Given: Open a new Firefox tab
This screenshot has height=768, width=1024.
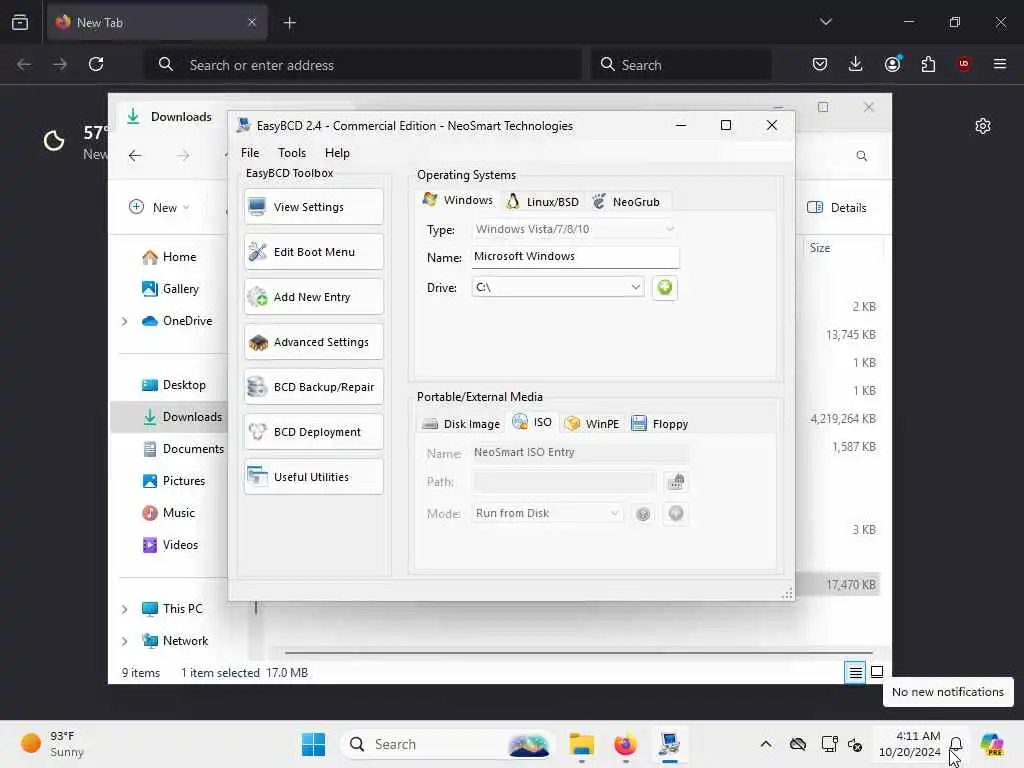Looking at the screenshot, I should pos(289,23).
